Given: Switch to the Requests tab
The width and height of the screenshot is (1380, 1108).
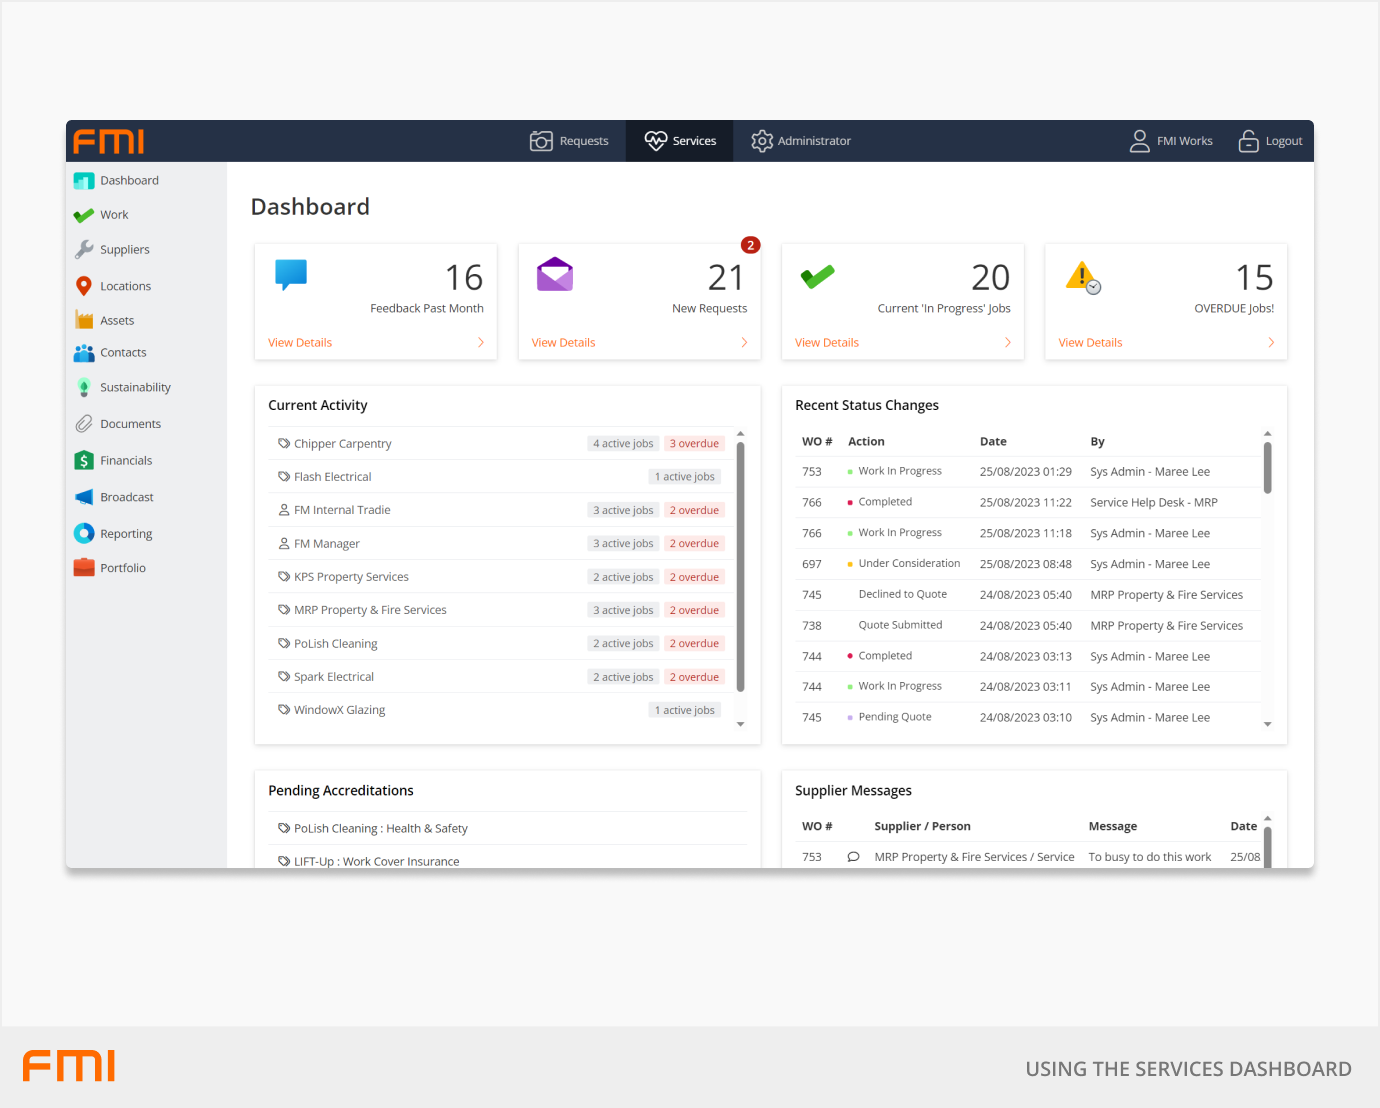Looking at the screenshot, I should (570, 141).
